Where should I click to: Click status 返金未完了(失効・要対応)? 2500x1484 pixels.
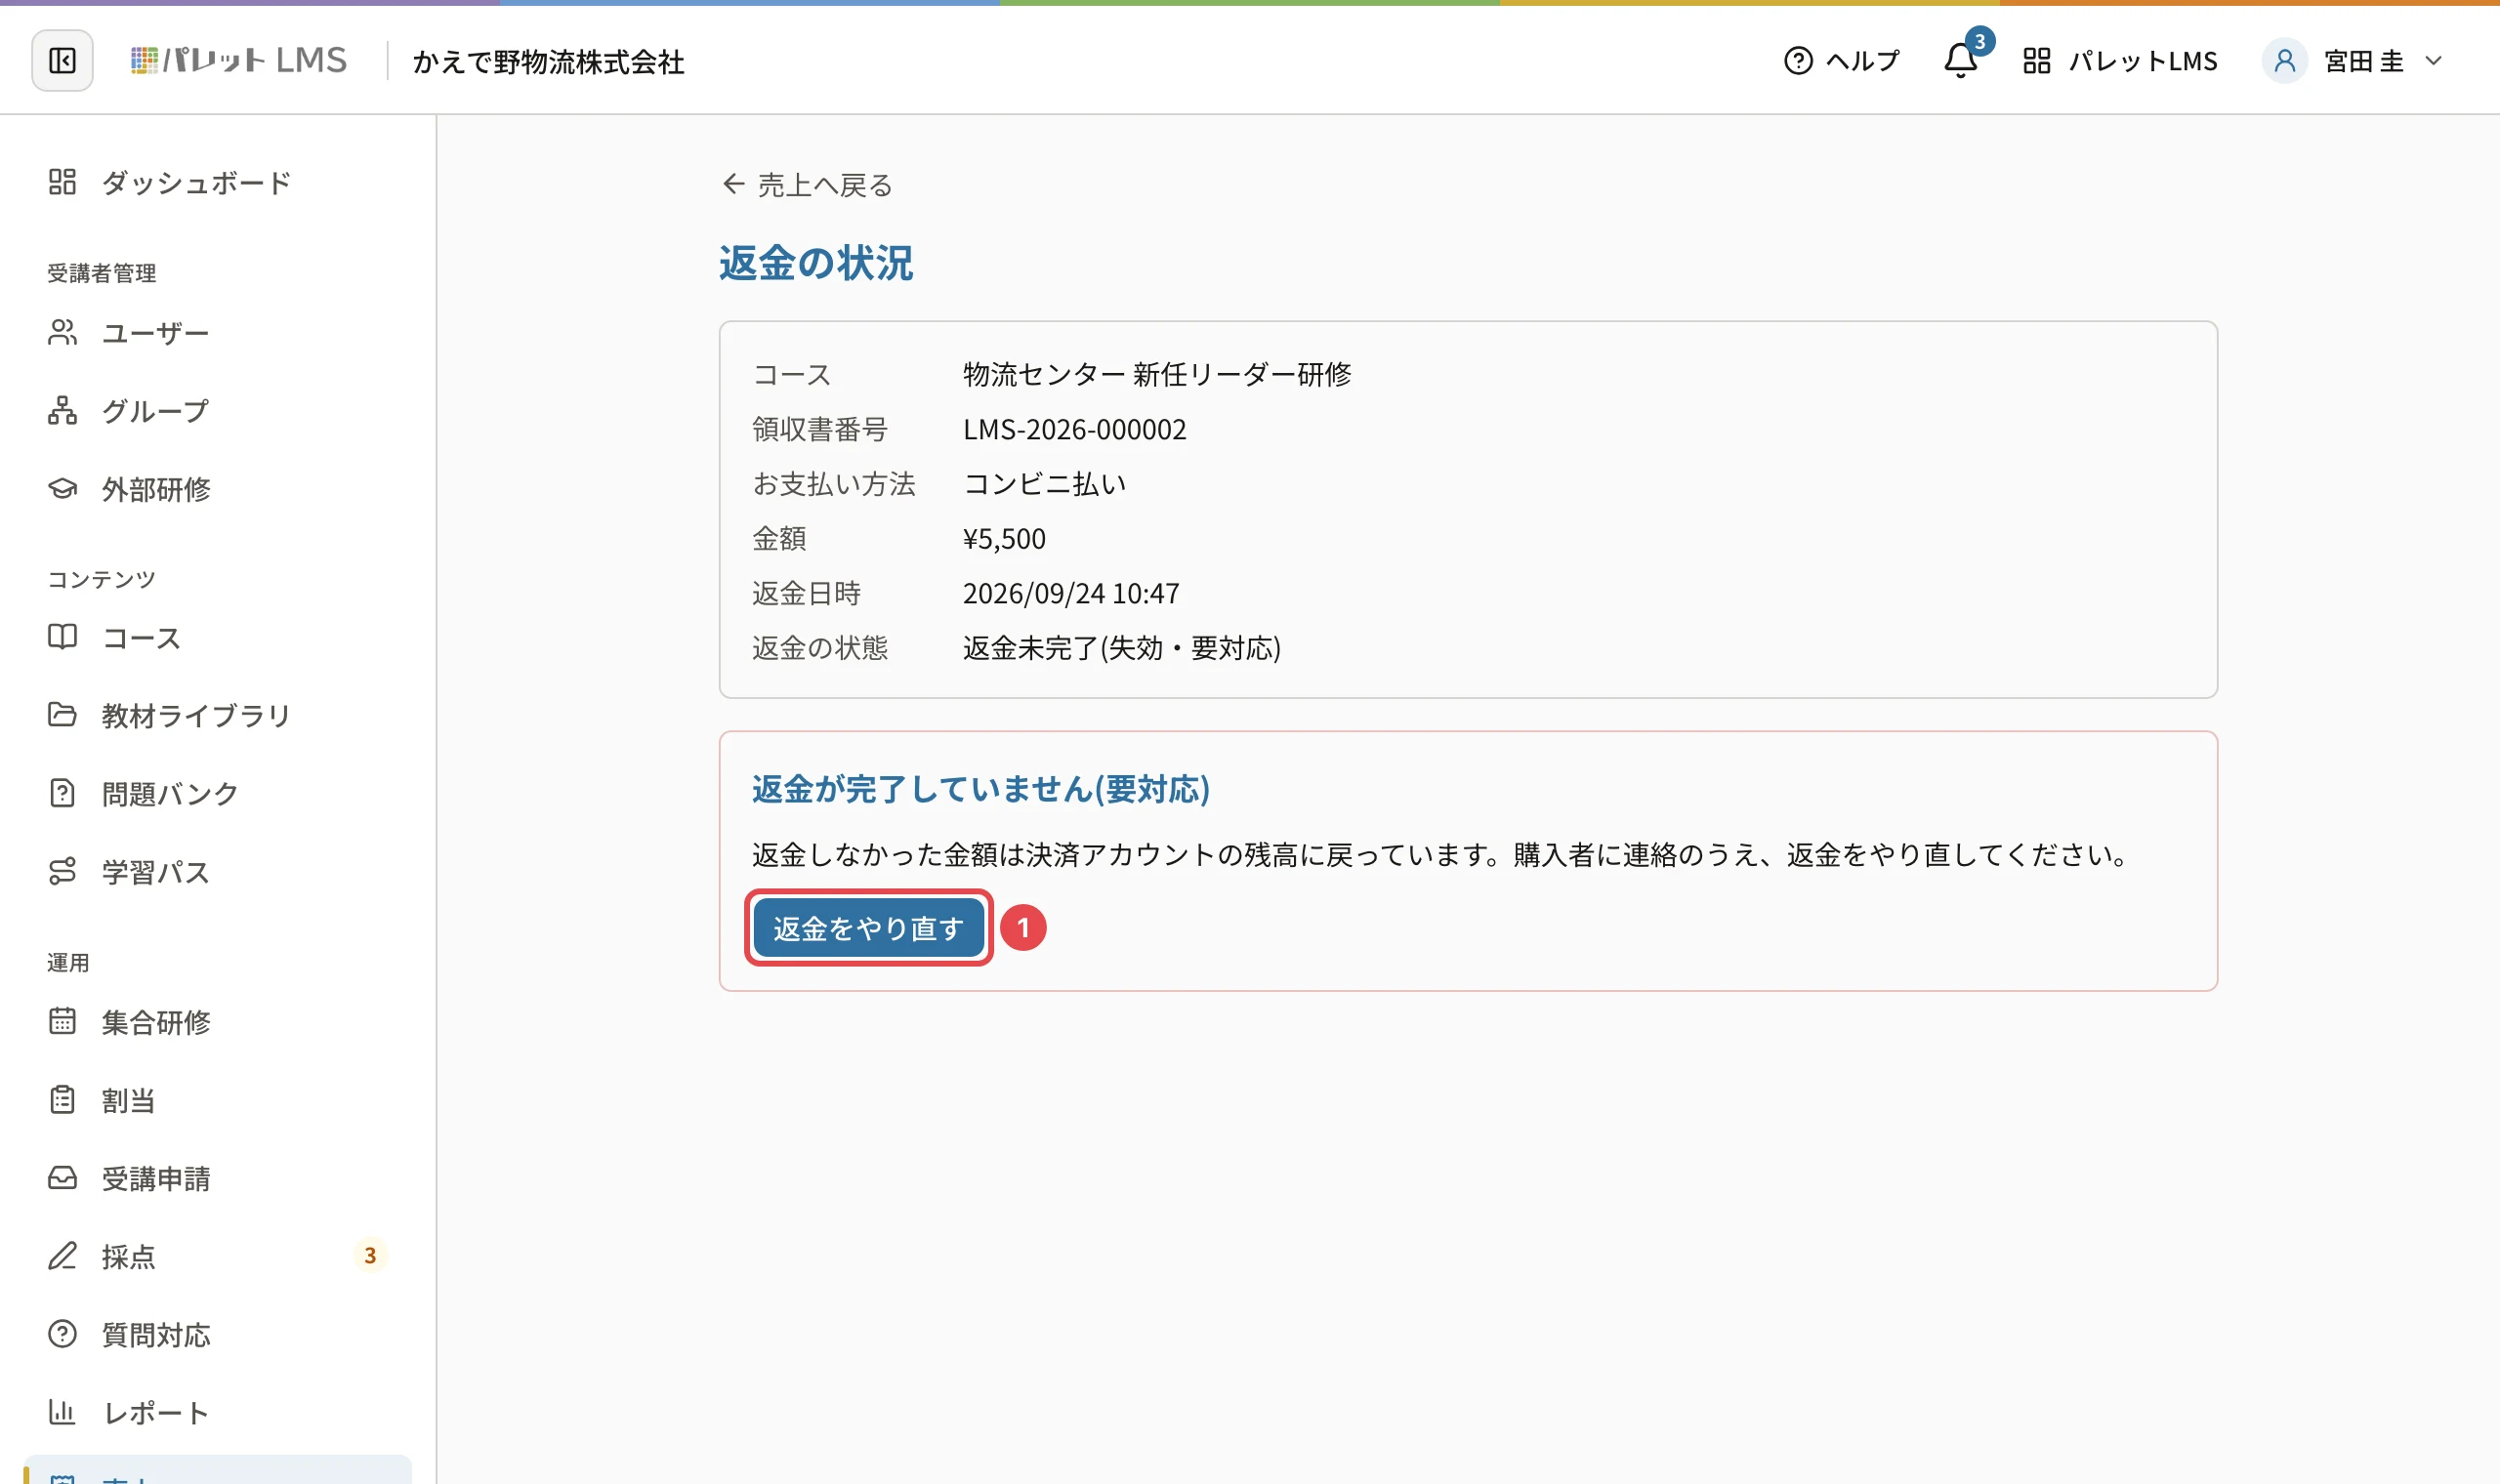pos(1122,648)
